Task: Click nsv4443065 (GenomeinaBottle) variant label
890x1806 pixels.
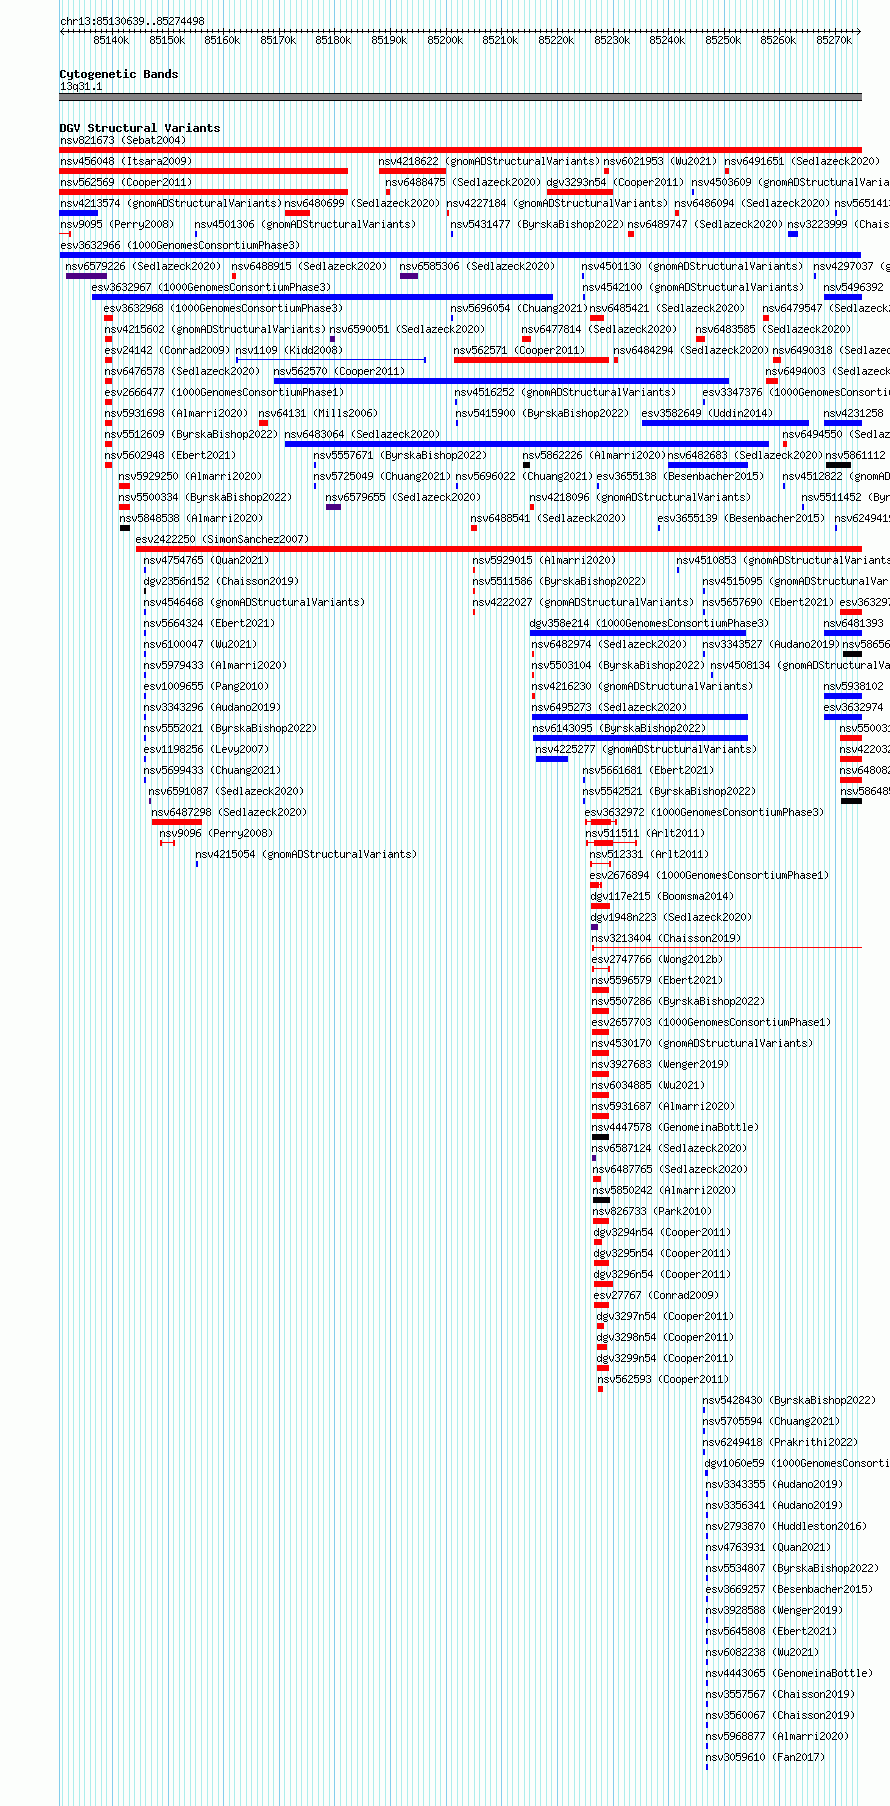Action: (x=789, y=1673)
